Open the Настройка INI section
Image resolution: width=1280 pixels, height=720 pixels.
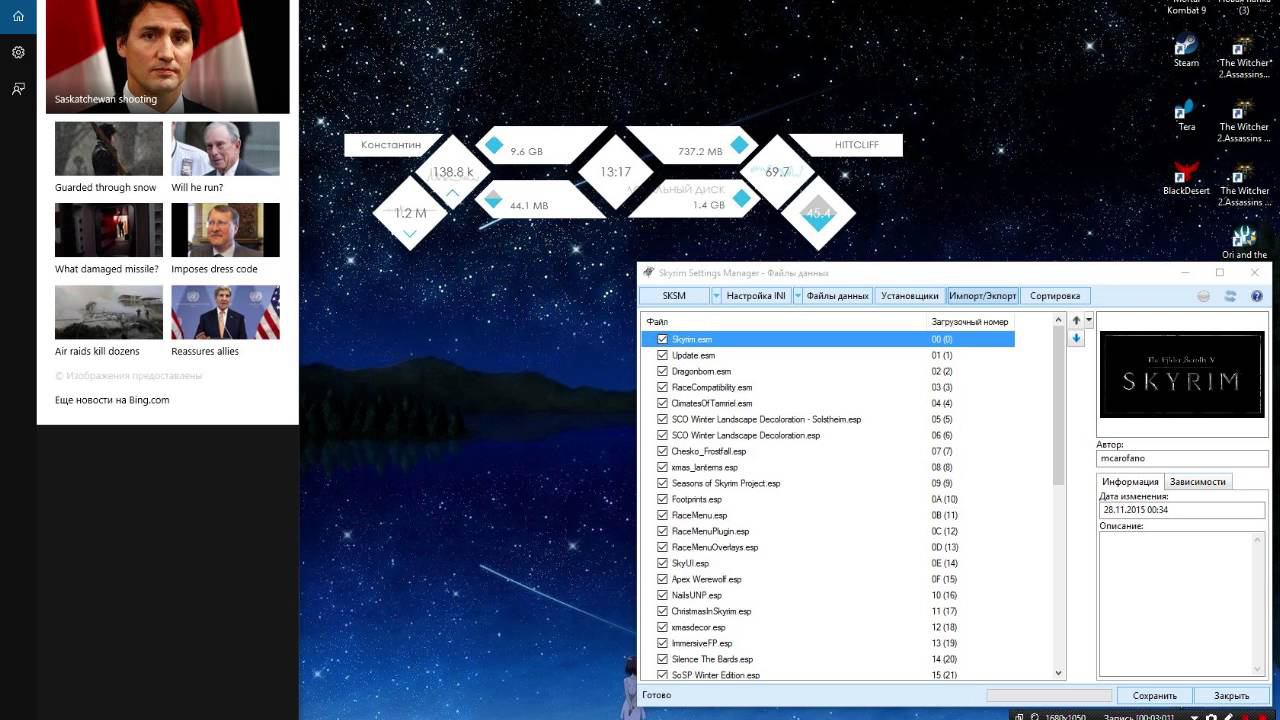click(x=757, y=296)
